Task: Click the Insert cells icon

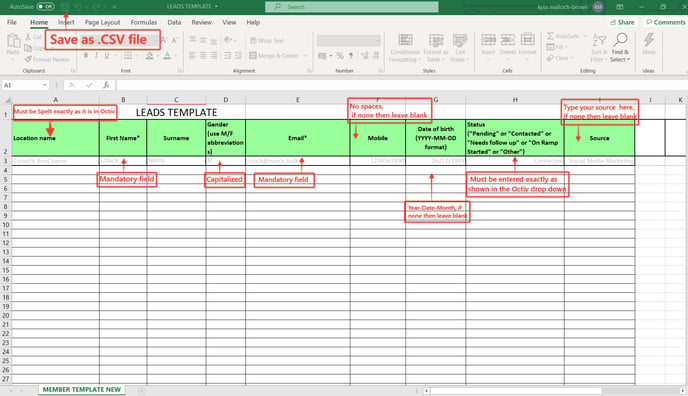Action: click(488, 40)
